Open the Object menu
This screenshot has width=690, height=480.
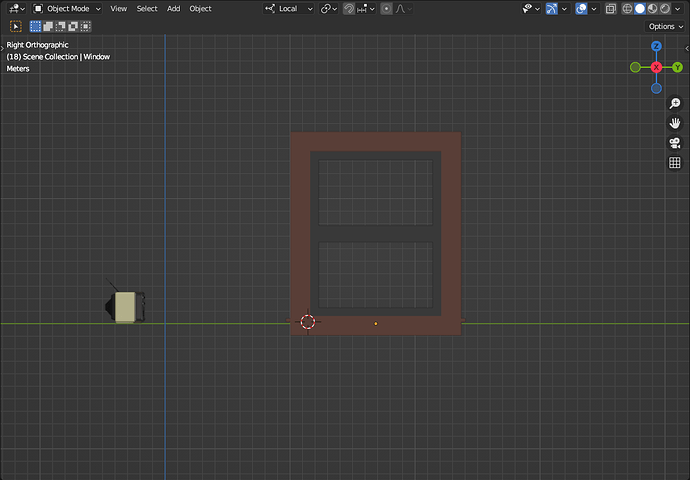(x=200, y=8)
